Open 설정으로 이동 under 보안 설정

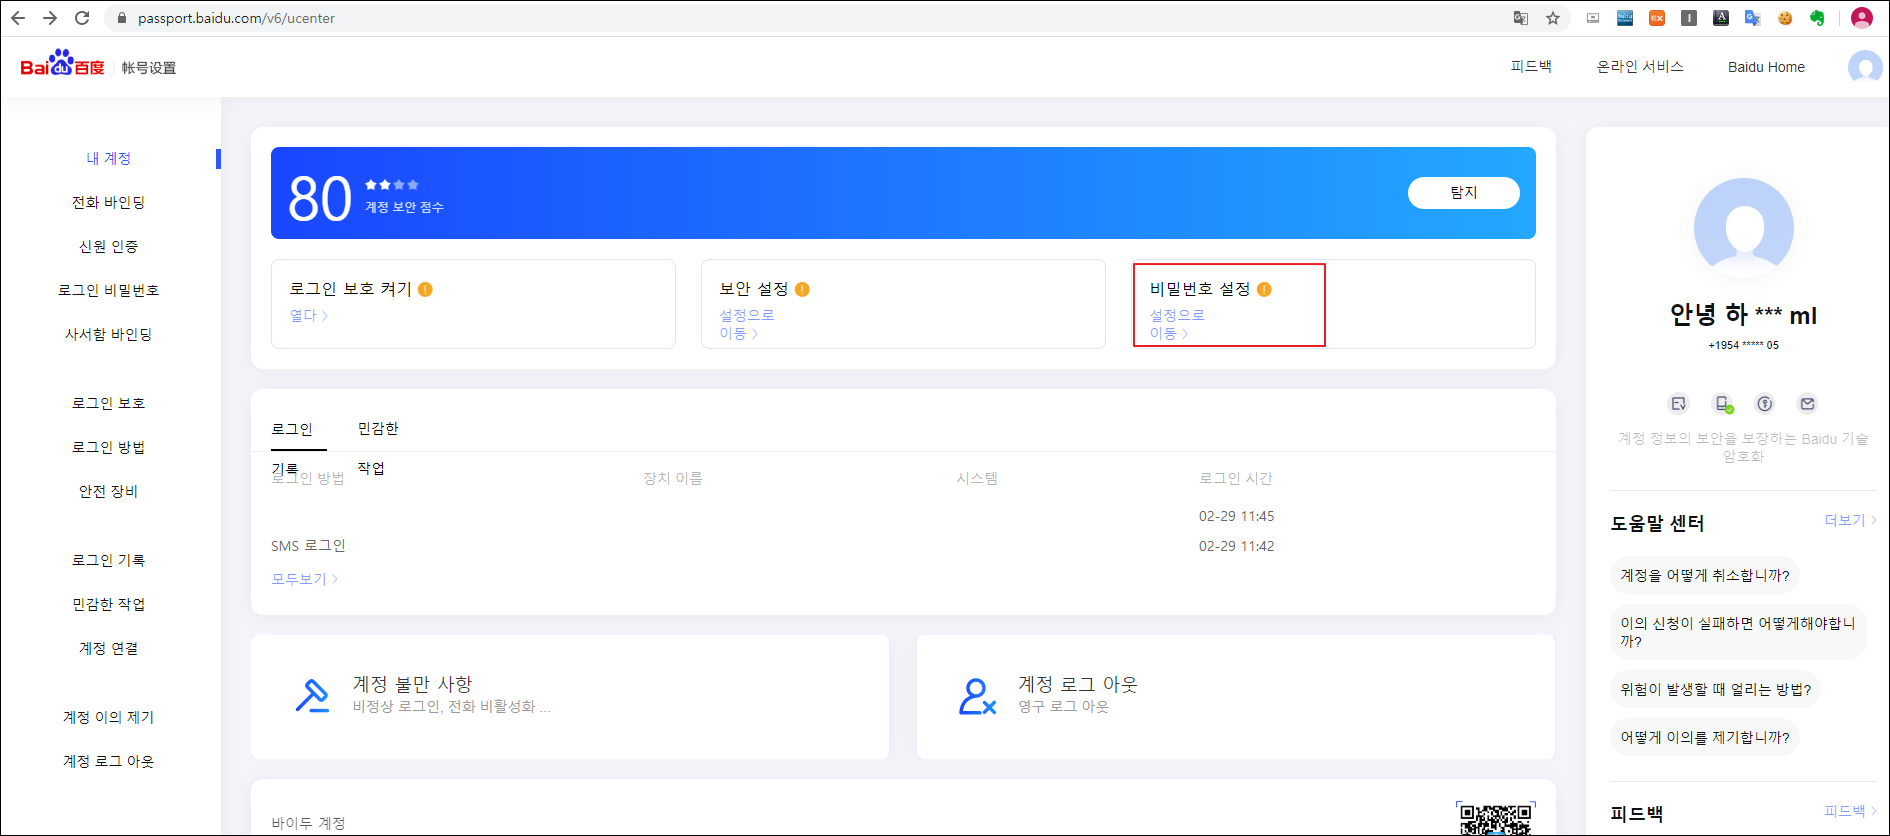[x=747, y=324]
